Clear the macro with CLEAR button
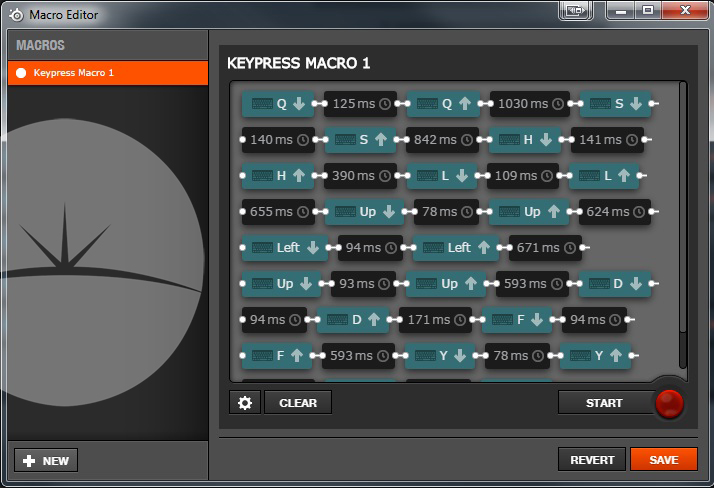Viewport: 714px width, 488px height. click(x=298, y=402)
